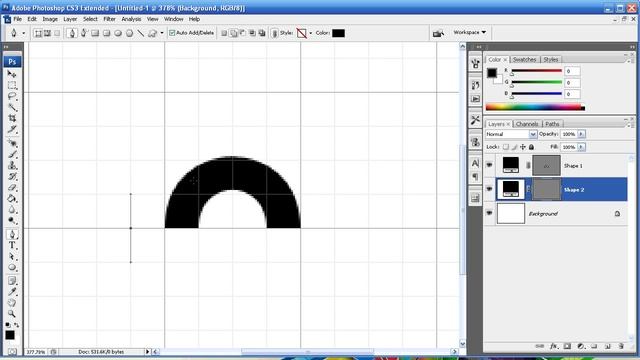
Task: Choose Line tool in the options bar
Action: (x=141, y=33)
